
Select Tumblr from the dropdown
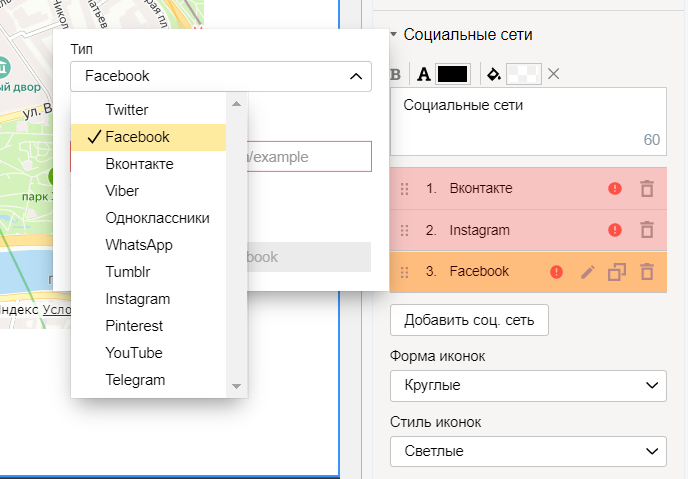click(x=148, y=272)
